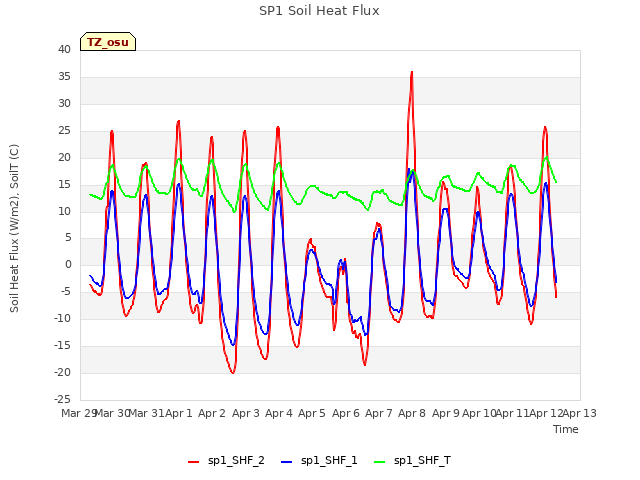Click the y-axis label Soil Heat Flux (W/m2), SoilT (C)
The image size is (640, 480).
(x=14, y=228)
